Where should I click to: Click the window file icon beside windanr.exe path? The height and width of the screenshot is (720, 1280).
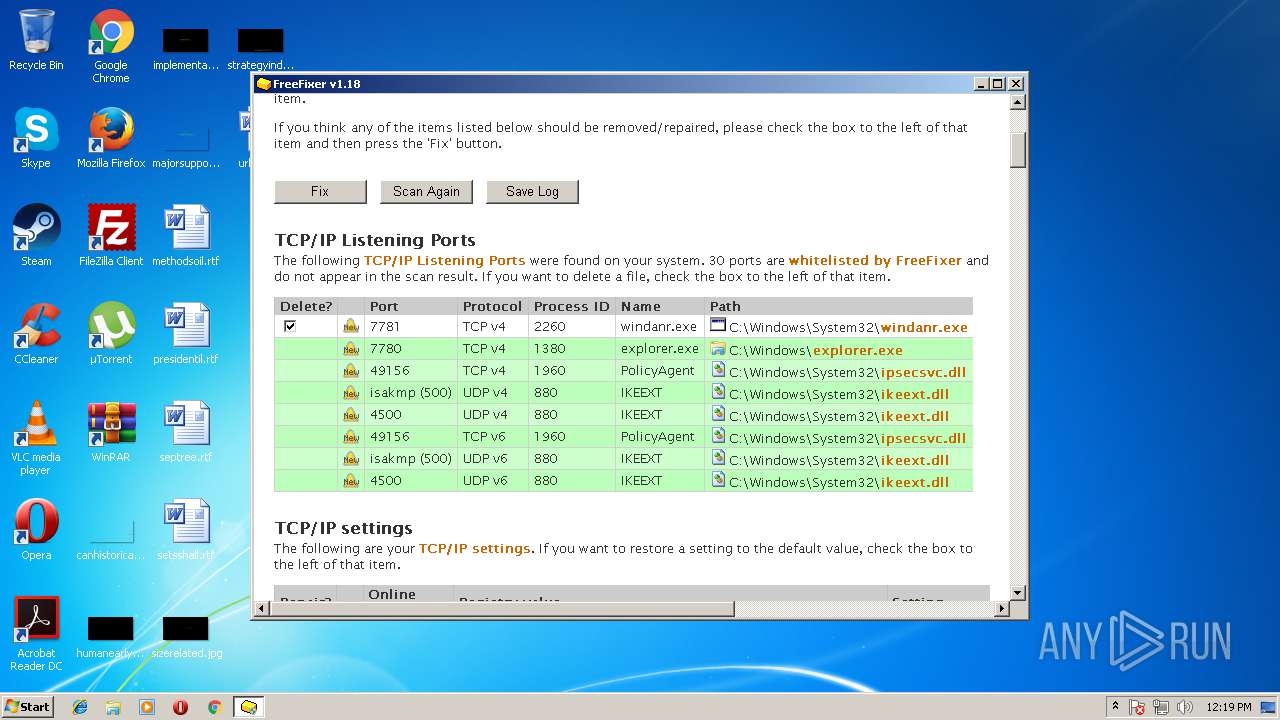click(x=717, y=325)
